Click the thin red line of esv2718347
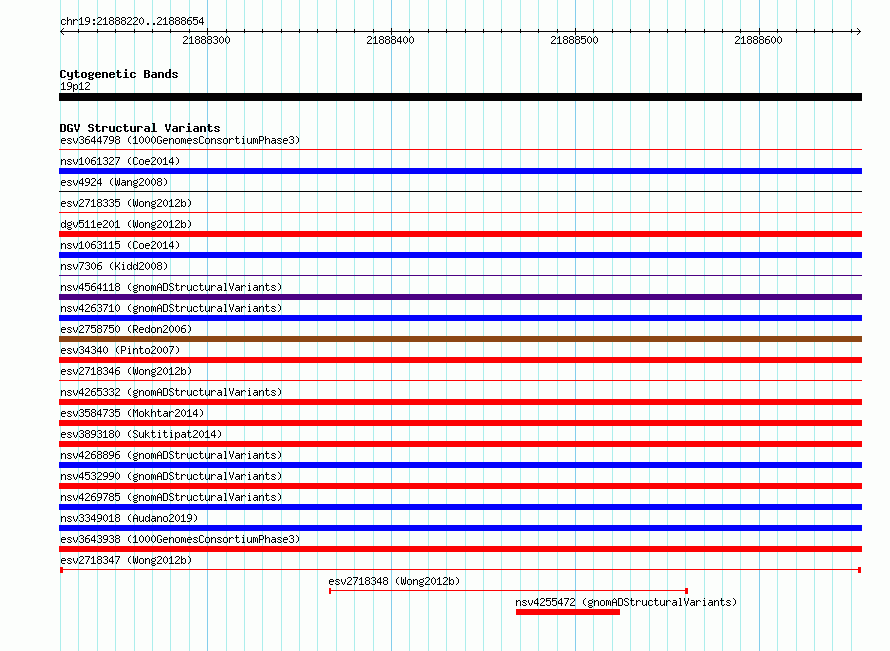The height and width of the screenshot is (651, 890). pyautogui.click(x=460, y=570)
